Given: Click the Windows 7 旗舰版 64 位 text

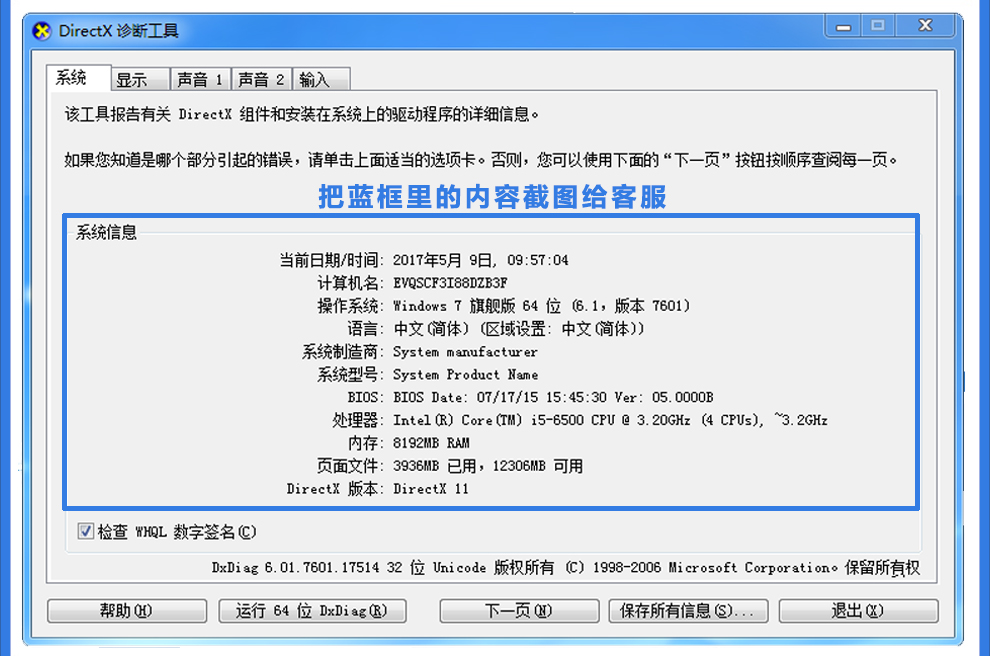Looking at the screenshot, I should point(541,306).
